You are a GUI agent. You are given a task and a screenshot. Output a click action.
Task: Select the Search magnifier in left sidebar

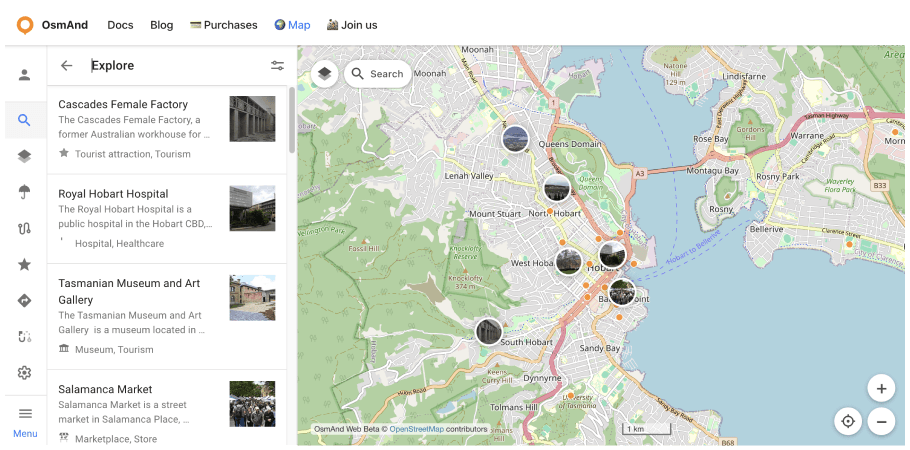coord(25,121)
